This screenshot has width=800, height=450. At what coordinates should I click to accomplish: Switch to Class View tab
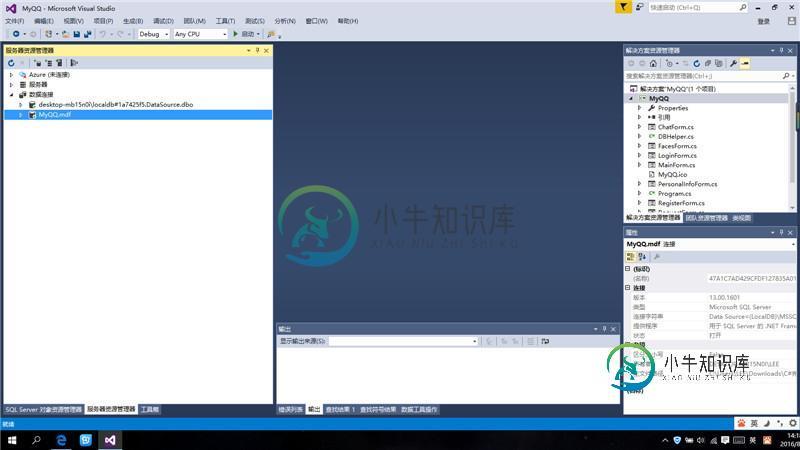point(741,218)
